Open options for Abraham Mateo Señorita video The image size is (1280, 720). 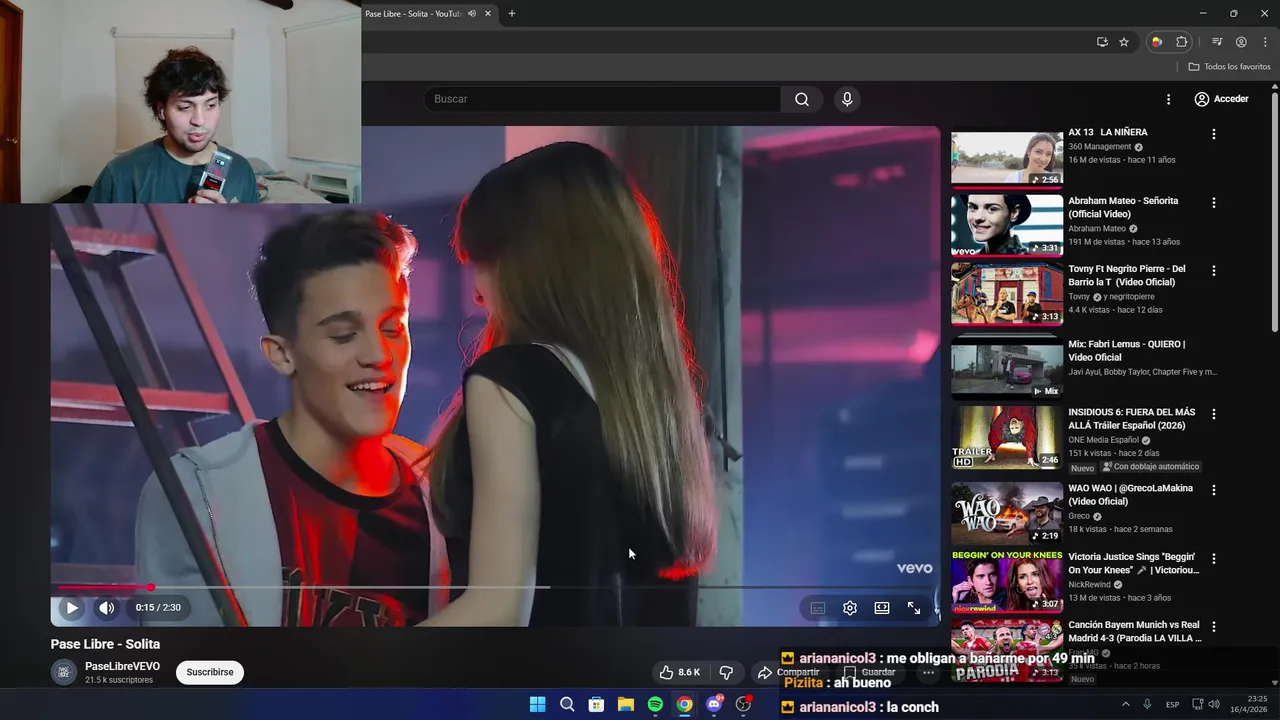click(x=1214, y=202)
